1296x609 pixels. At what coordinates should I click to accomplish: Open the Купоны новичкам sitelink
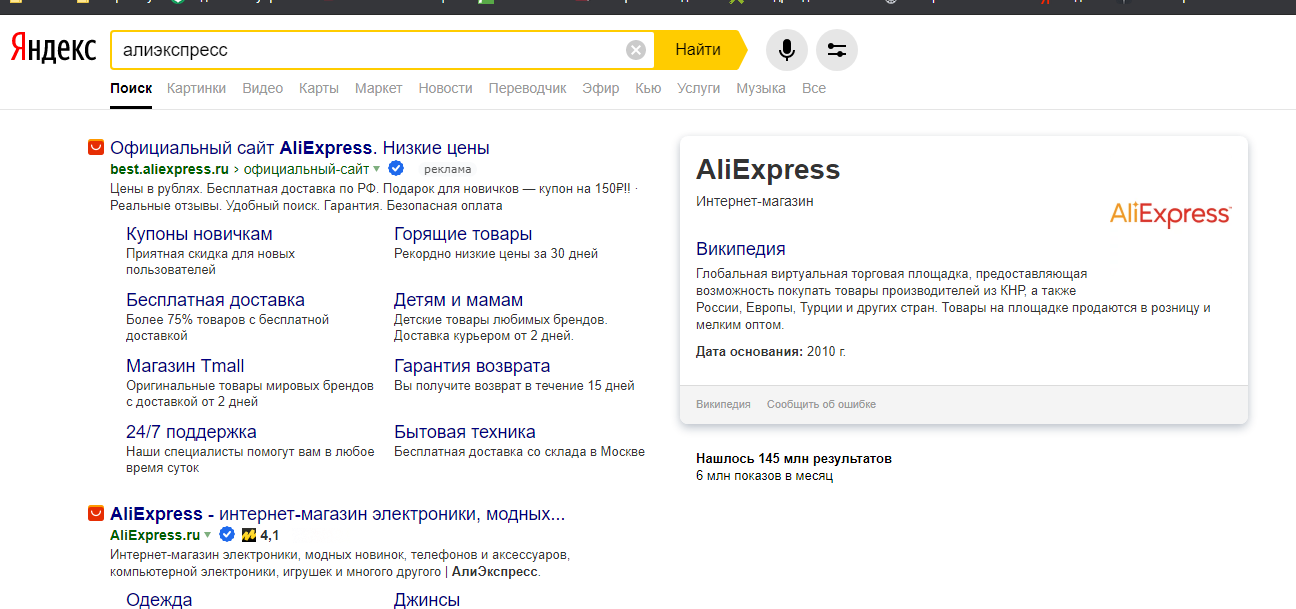tap(199, 234)
